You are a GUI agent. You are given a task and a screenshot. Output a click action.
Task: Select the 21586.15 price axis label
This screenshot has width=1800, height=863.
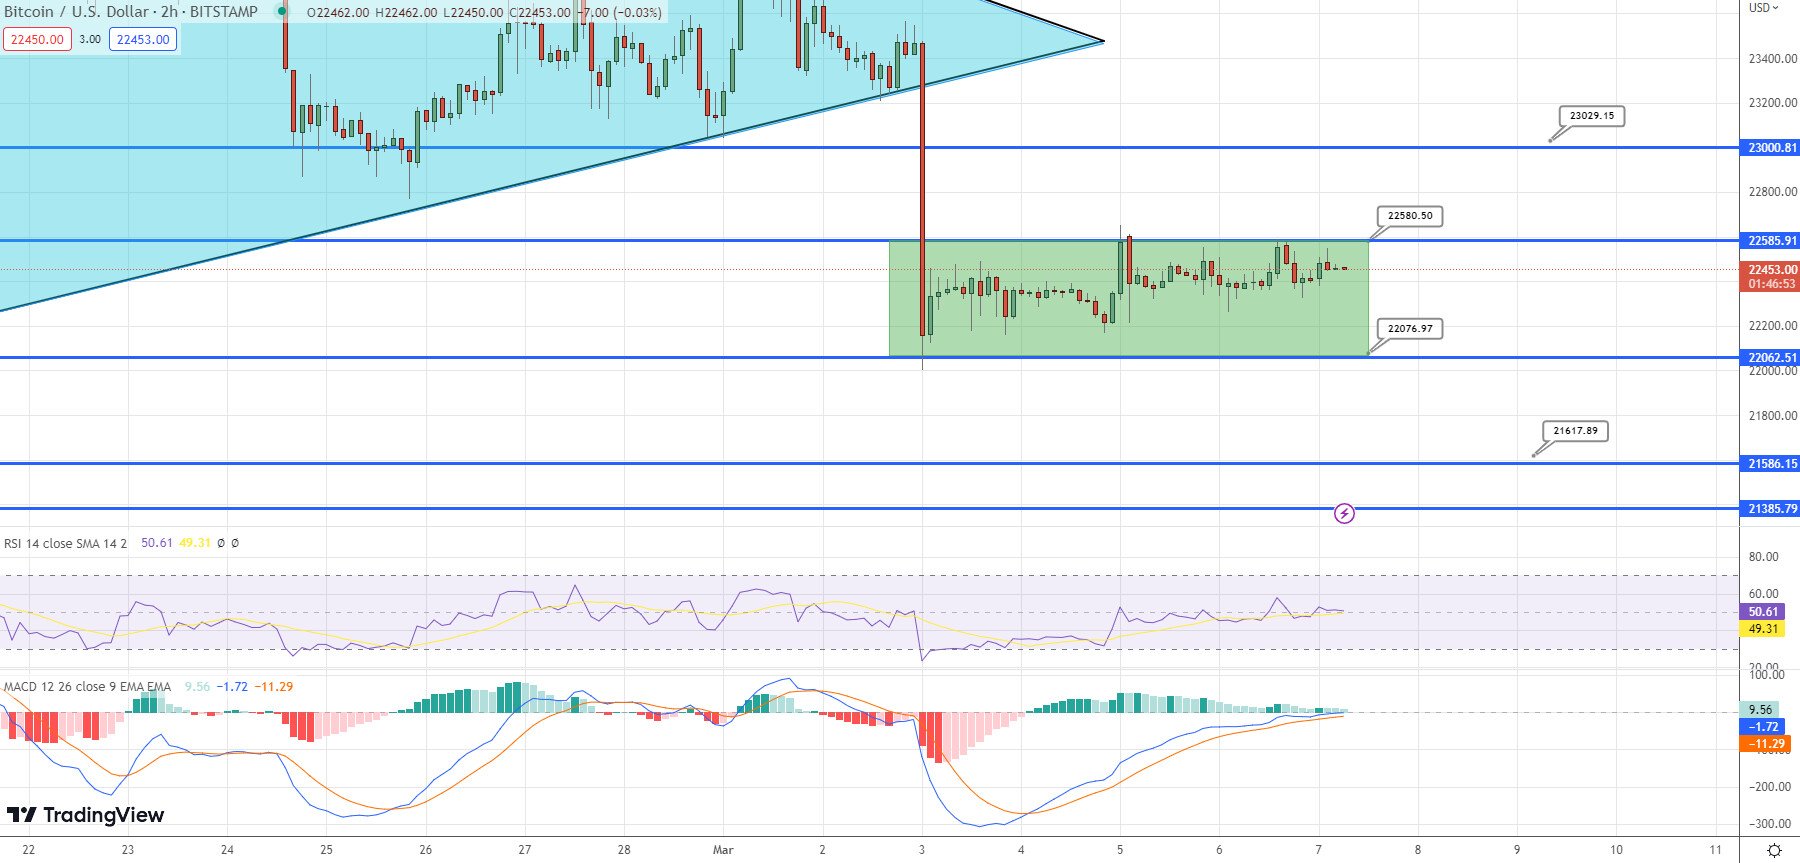[1771, 464]
